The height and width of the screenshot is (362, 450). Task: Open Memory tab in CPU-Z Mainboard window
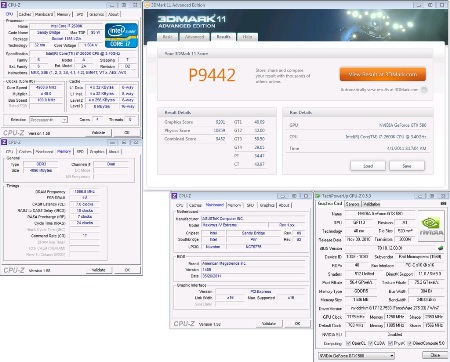point(234,205)
